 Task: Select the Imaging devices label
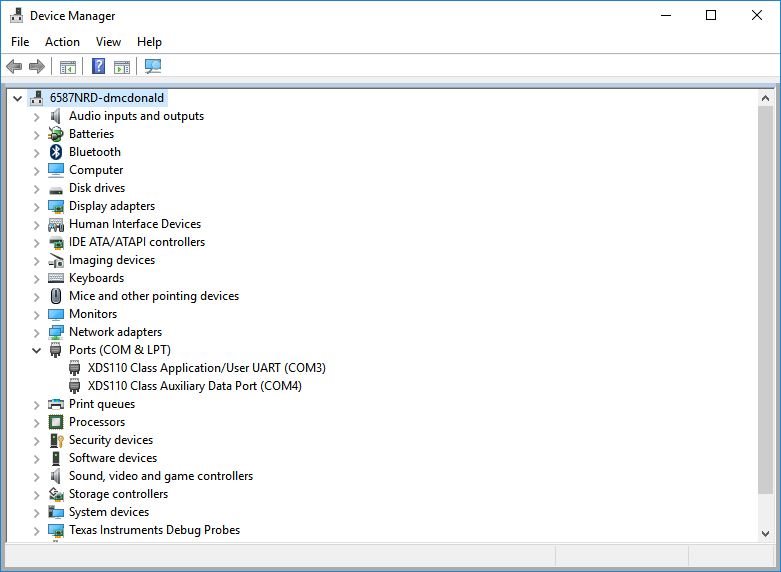pos(112,260)
